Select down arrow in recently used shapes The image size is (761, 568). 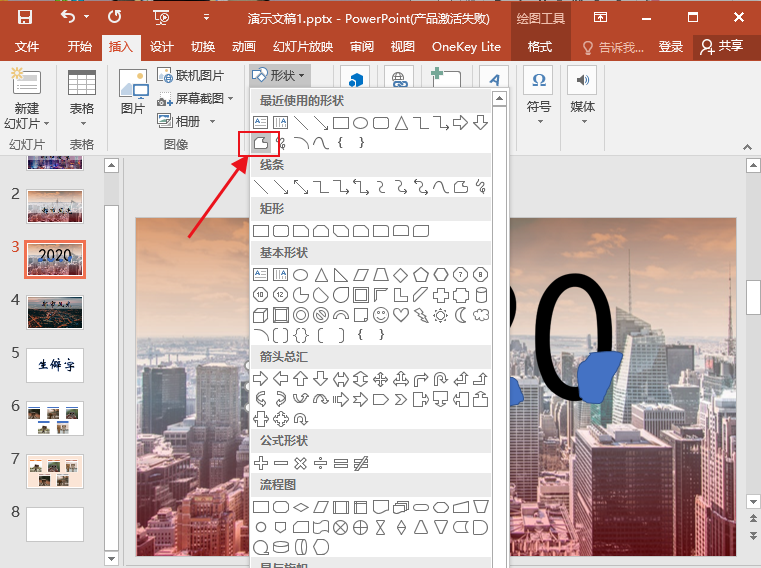[480, 123]
